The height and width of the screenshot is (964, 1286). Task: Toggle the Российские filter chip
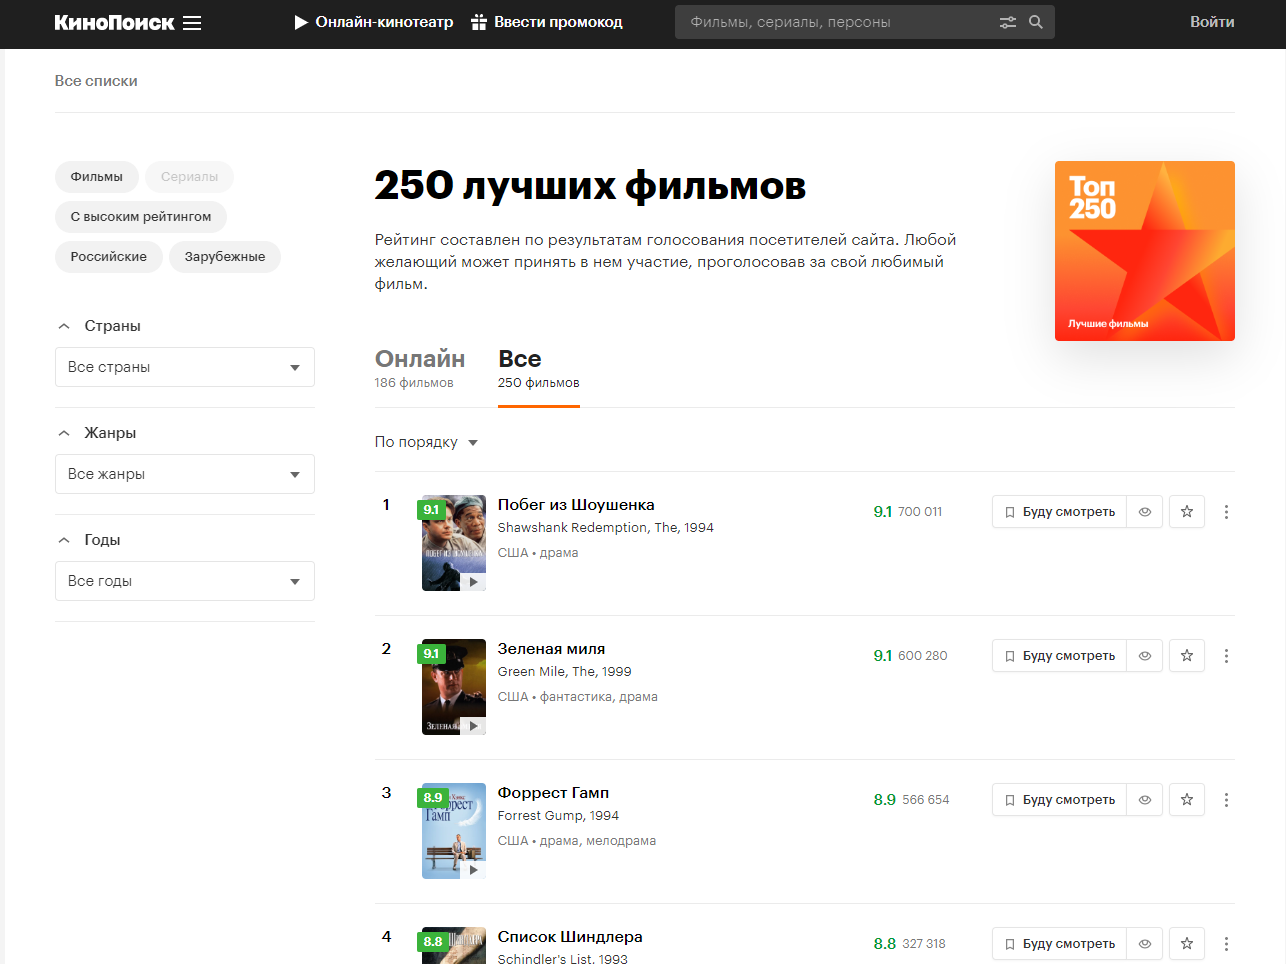(109, 257)
